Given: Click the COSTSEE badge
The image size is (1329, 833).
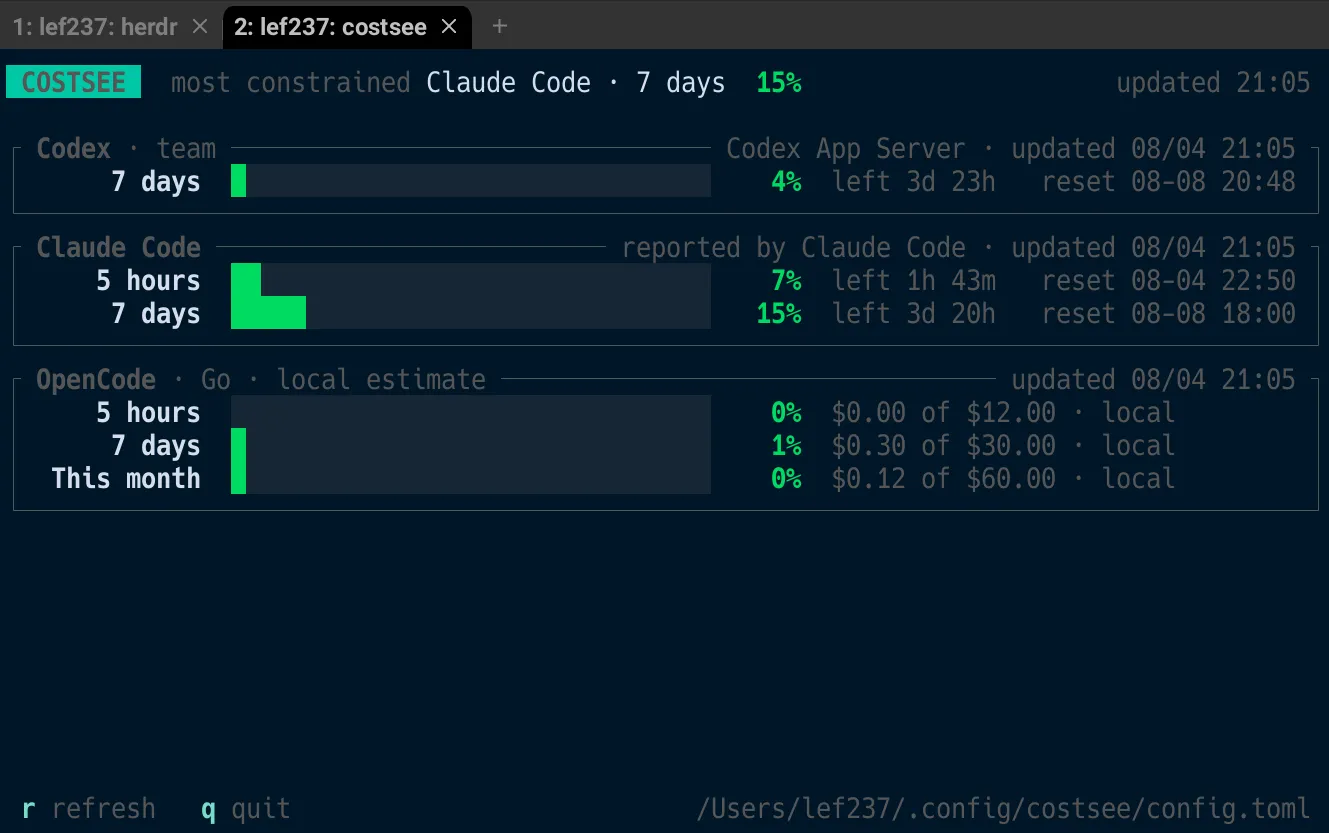Looking at the screenshot, I should click(74, 82).
